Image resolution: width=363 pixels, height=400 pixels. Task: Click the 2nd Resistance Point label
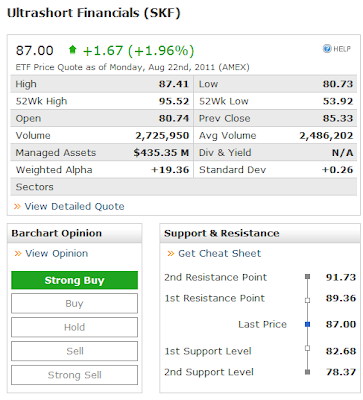pos(215,277)
